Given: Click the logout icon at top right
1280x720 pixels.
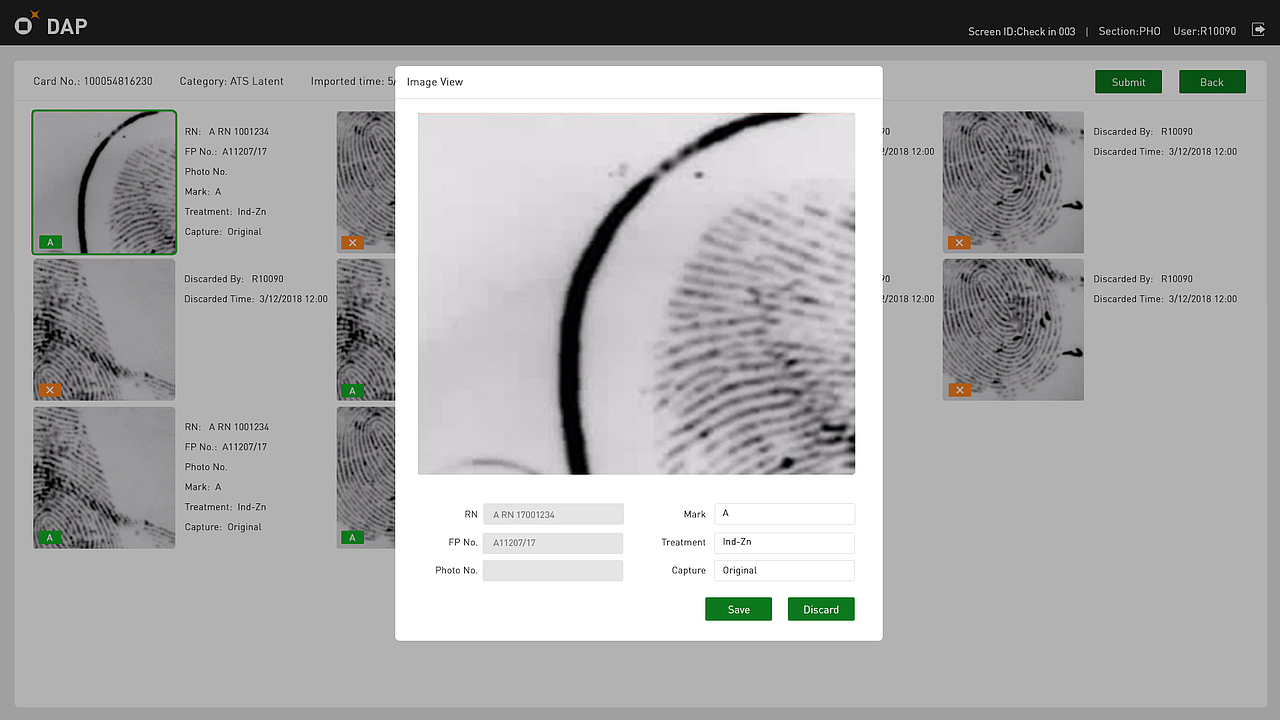Looking at the screenshot, I should (x=1258, y=30).
